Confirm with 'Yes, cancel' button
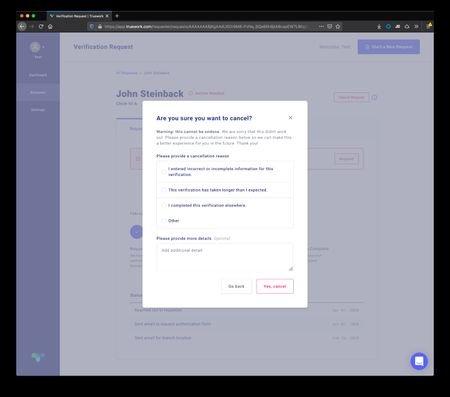 tap(275, 286)
